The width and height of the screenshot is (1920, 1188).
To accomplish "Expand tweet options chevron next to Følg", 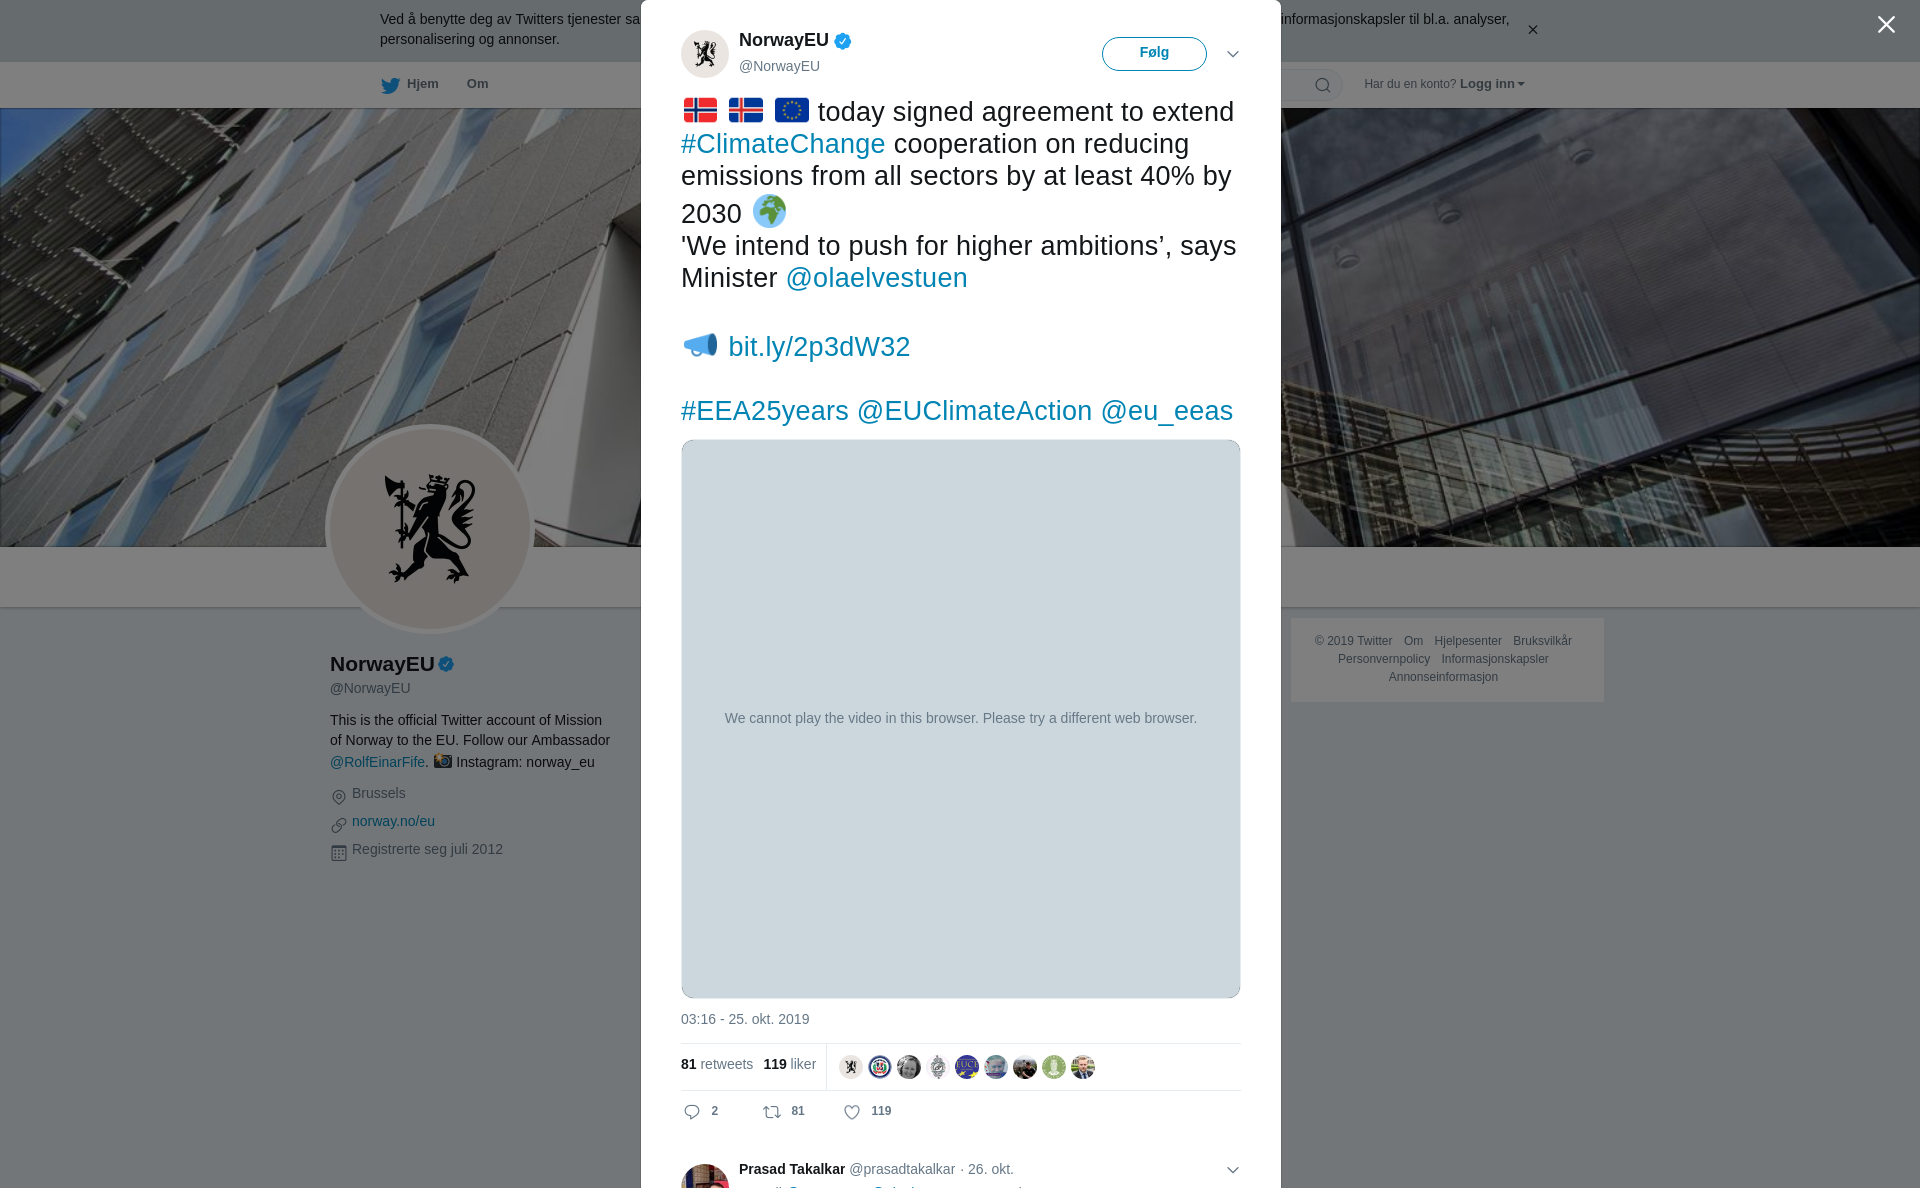I will pyautogui.click(x=1233, y=54).
